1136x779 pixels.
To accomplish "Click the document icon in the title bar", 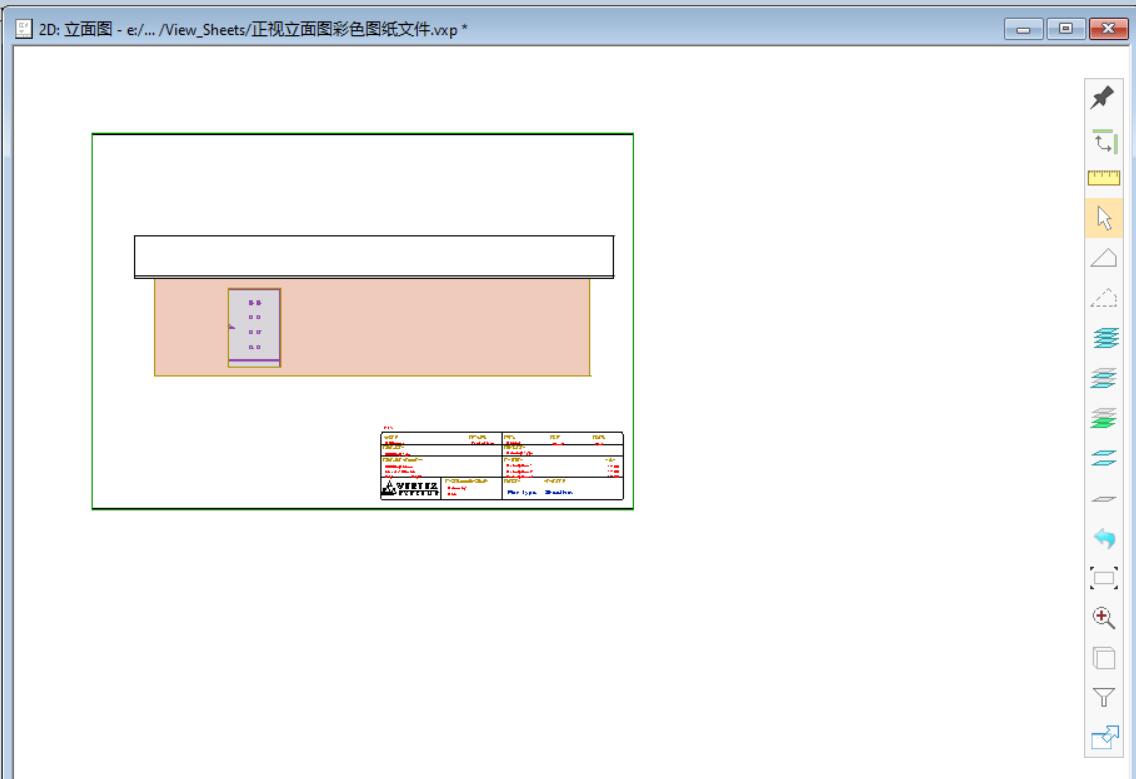I will pyautogui.click(x=24, y=28).
